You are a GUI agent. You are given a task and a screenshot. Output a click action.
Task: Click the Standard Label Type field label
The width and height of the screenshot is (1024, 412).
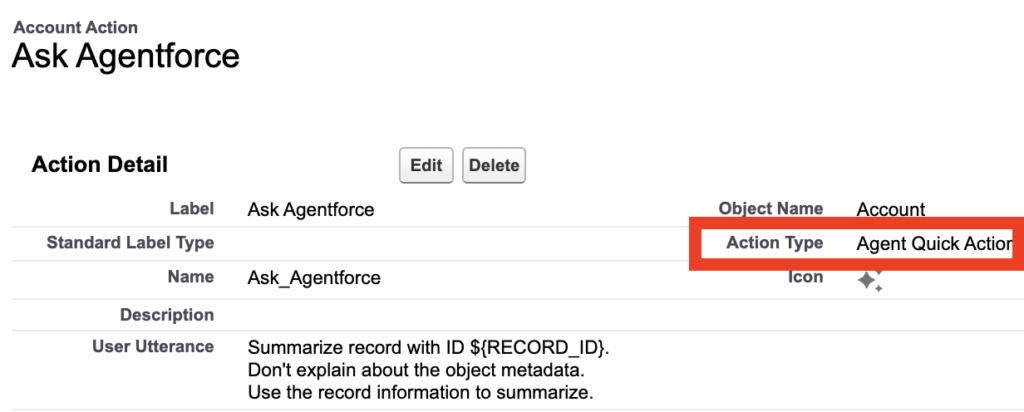130,243
